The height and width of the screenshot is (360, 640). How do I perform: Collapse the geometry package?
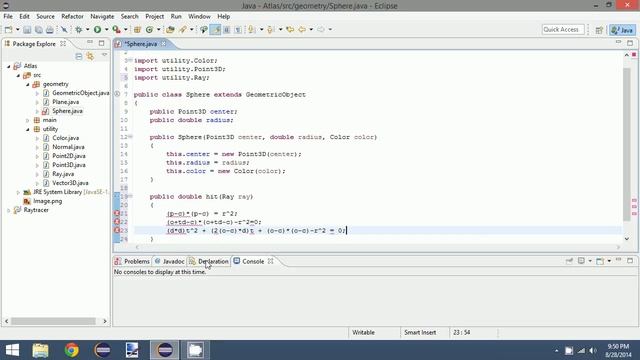coord(28,84)
